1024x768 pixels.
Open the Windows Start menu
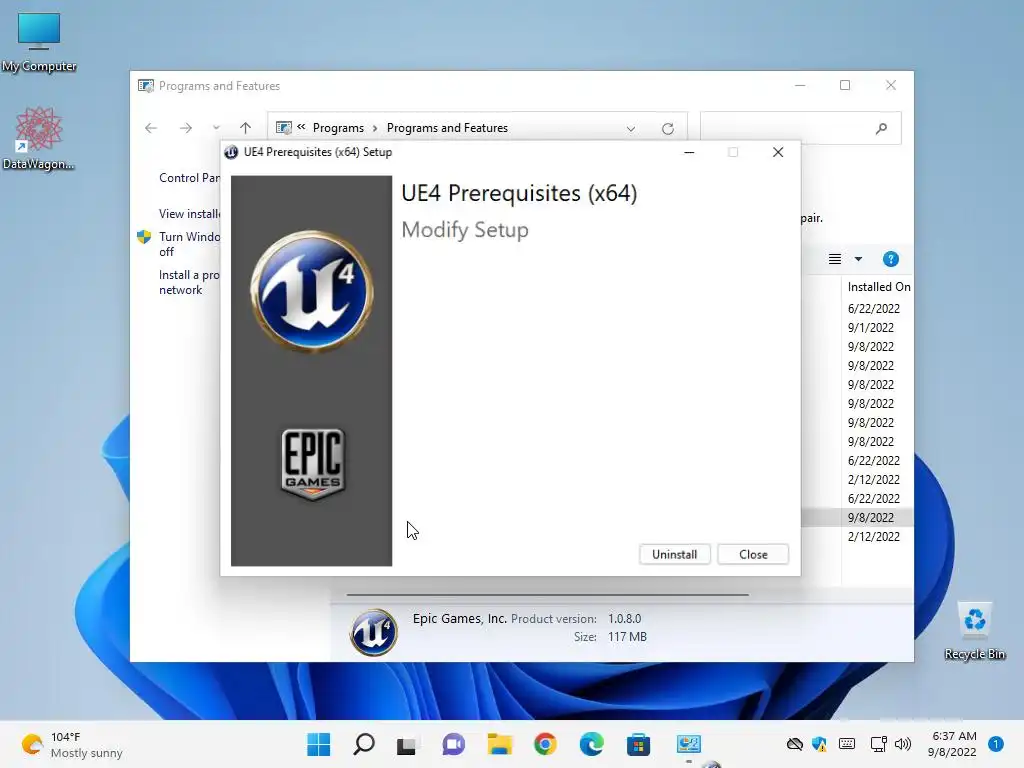(x=319, y=744)
